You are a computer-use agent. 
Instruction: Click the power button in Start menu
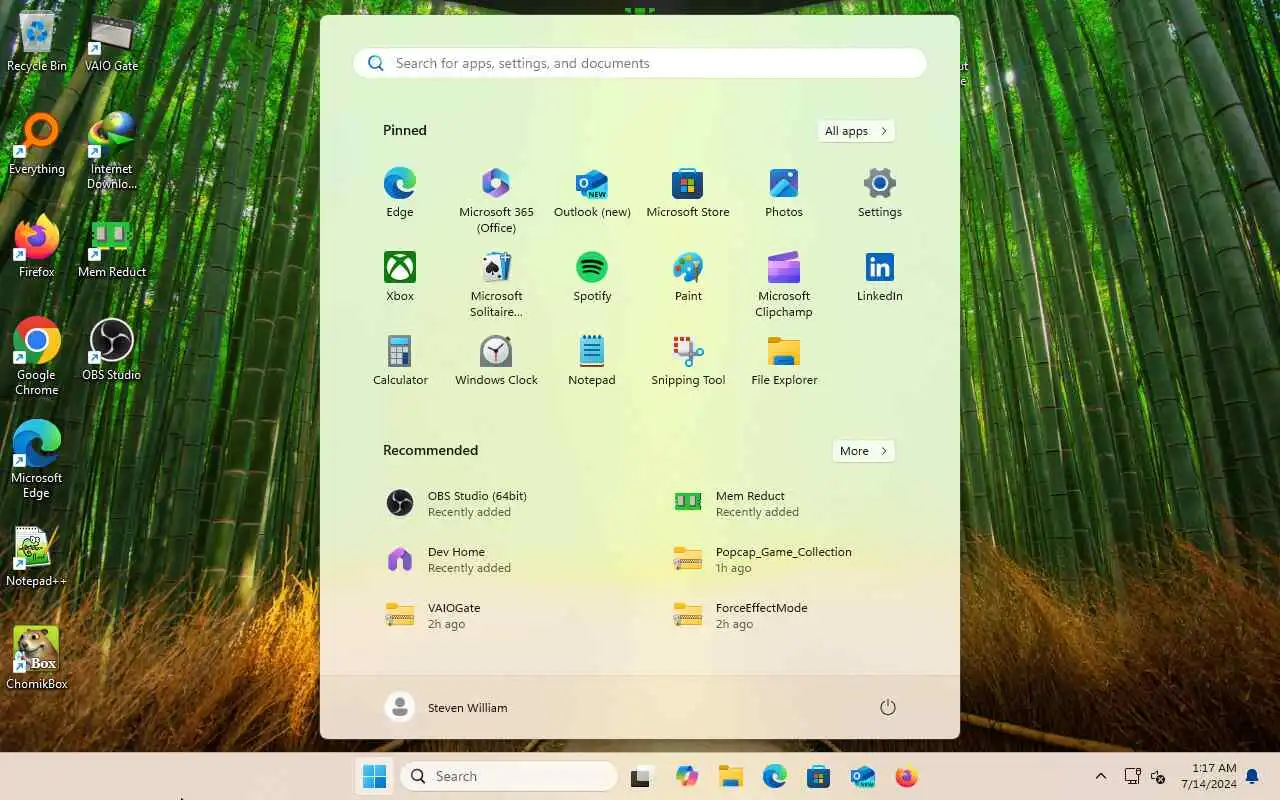click(x=887, y=707)
